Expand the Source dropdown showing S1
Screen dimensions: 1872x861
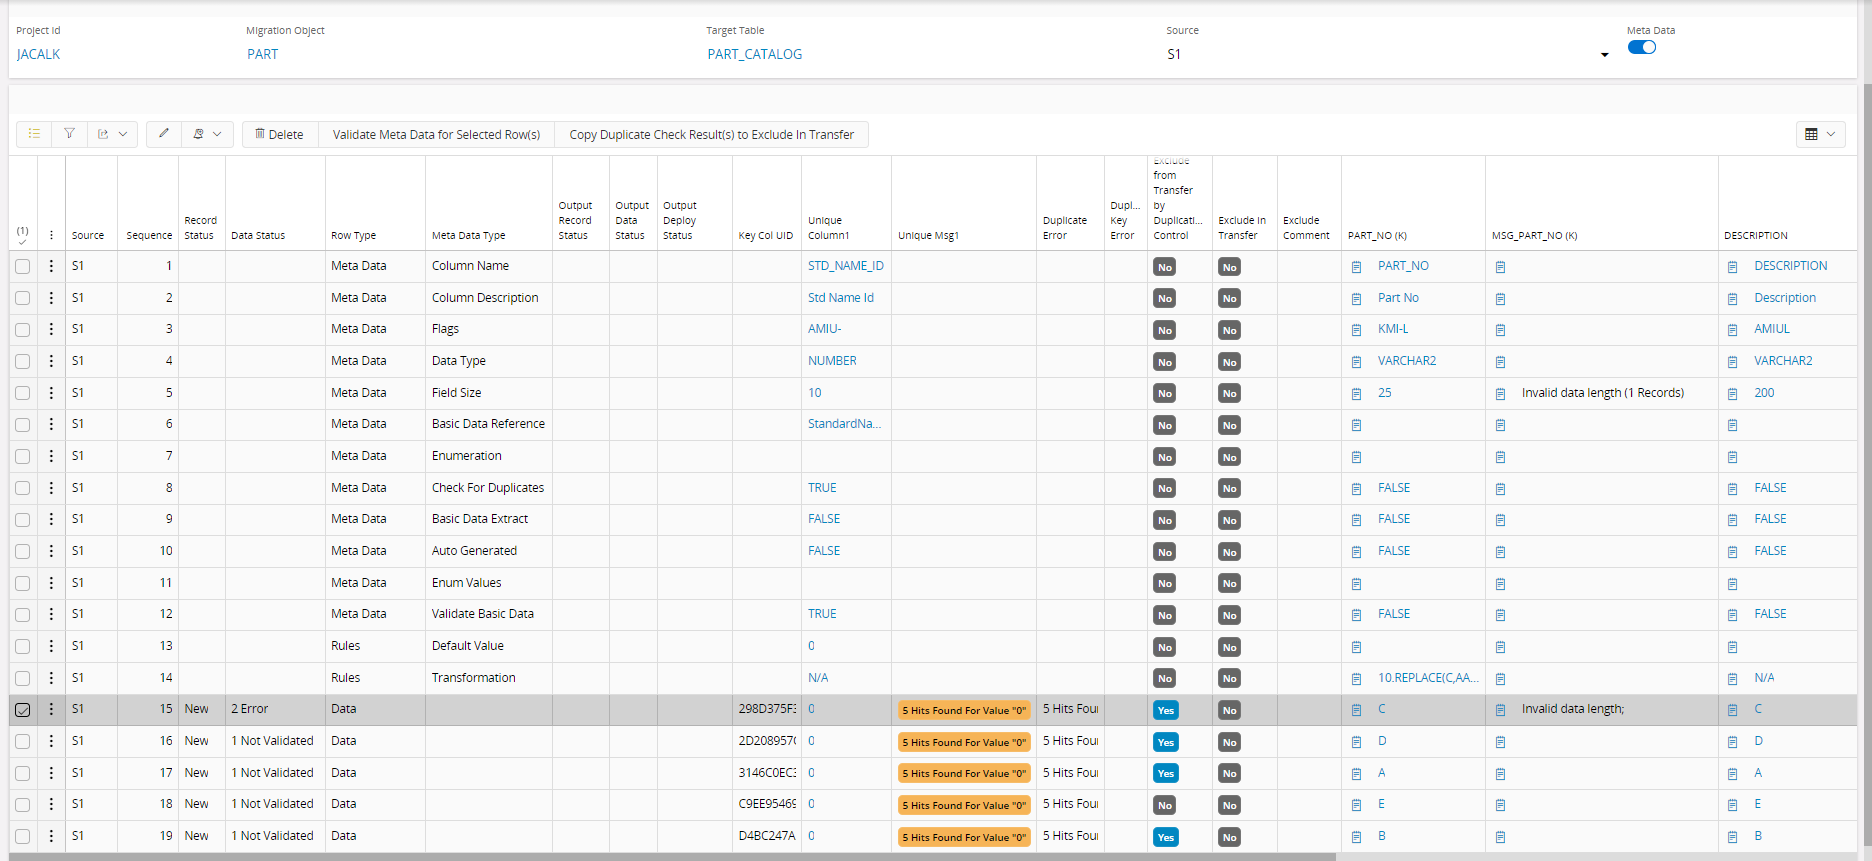tap(1604, 55)
